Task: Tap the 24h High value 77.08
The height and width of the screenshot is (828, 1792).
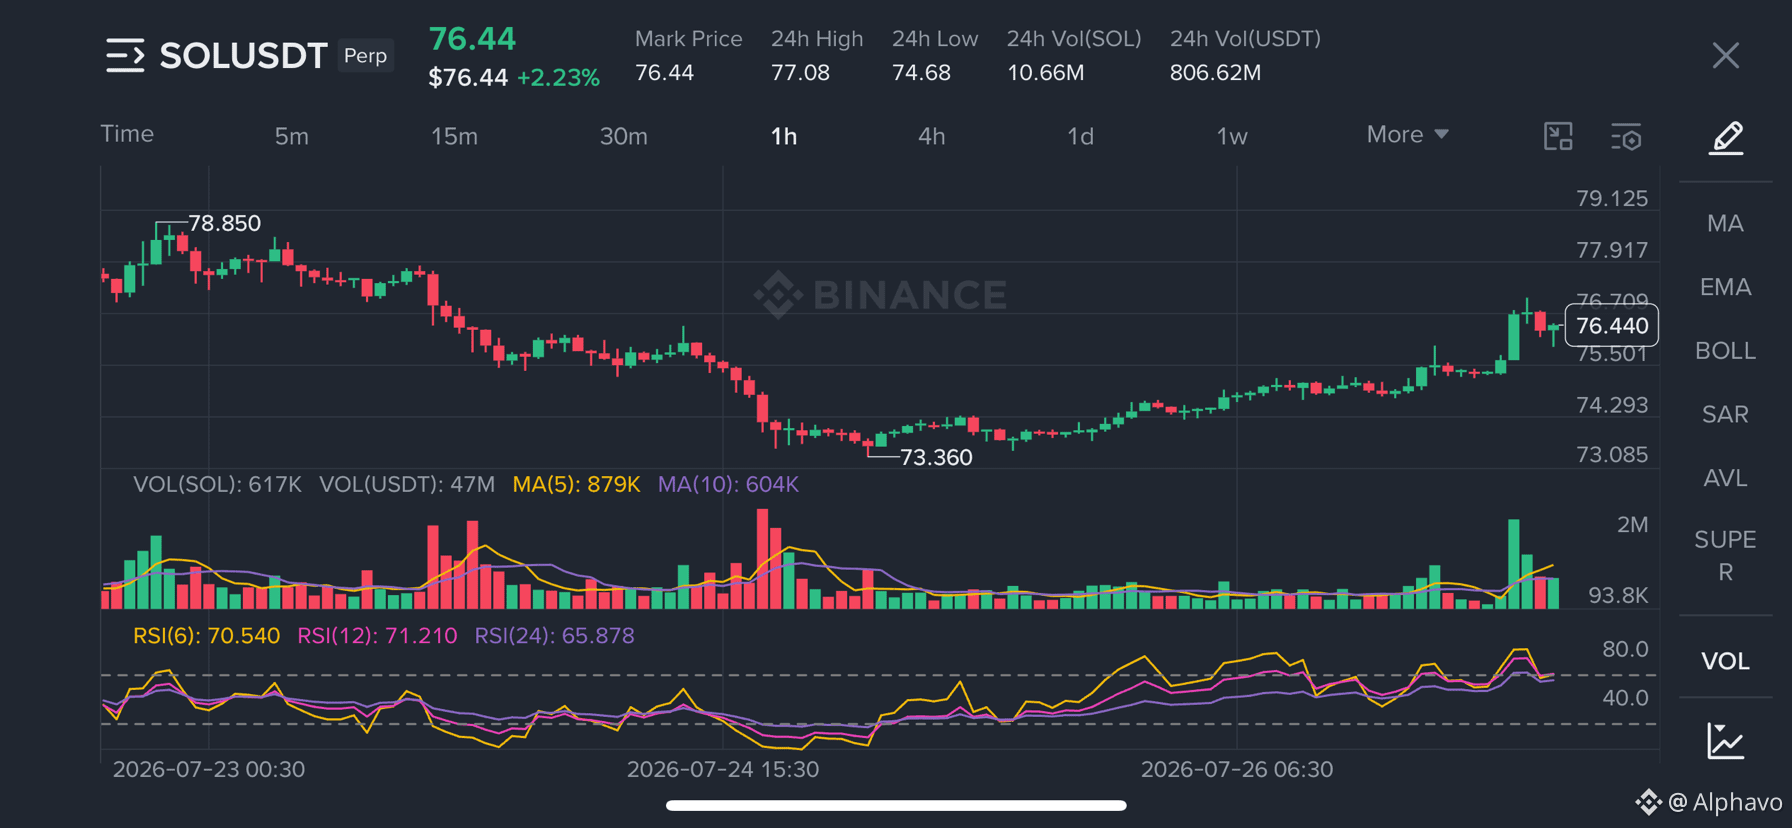Action: (800, 73)
